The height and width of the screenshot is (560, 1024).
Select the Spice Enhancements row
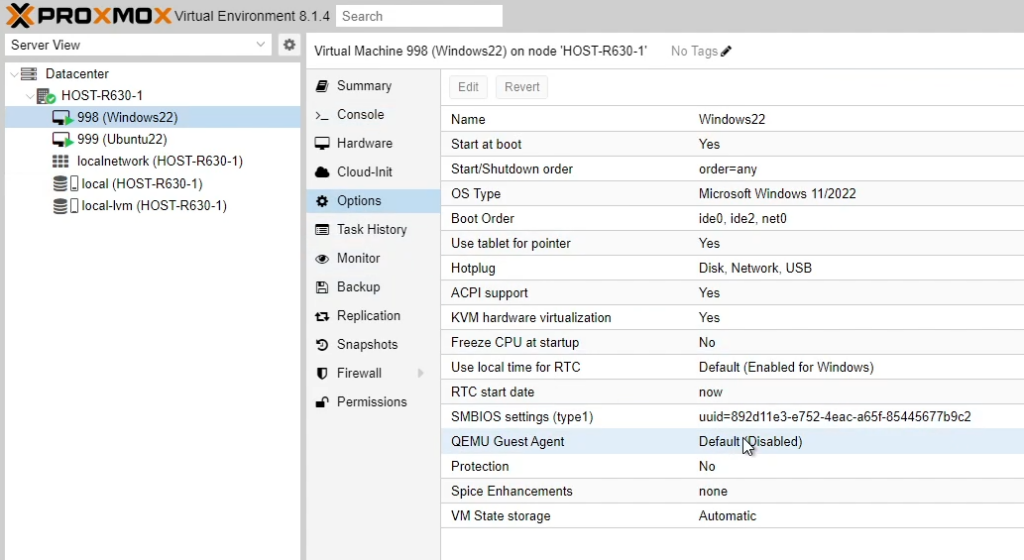click(x=733, y=491)
